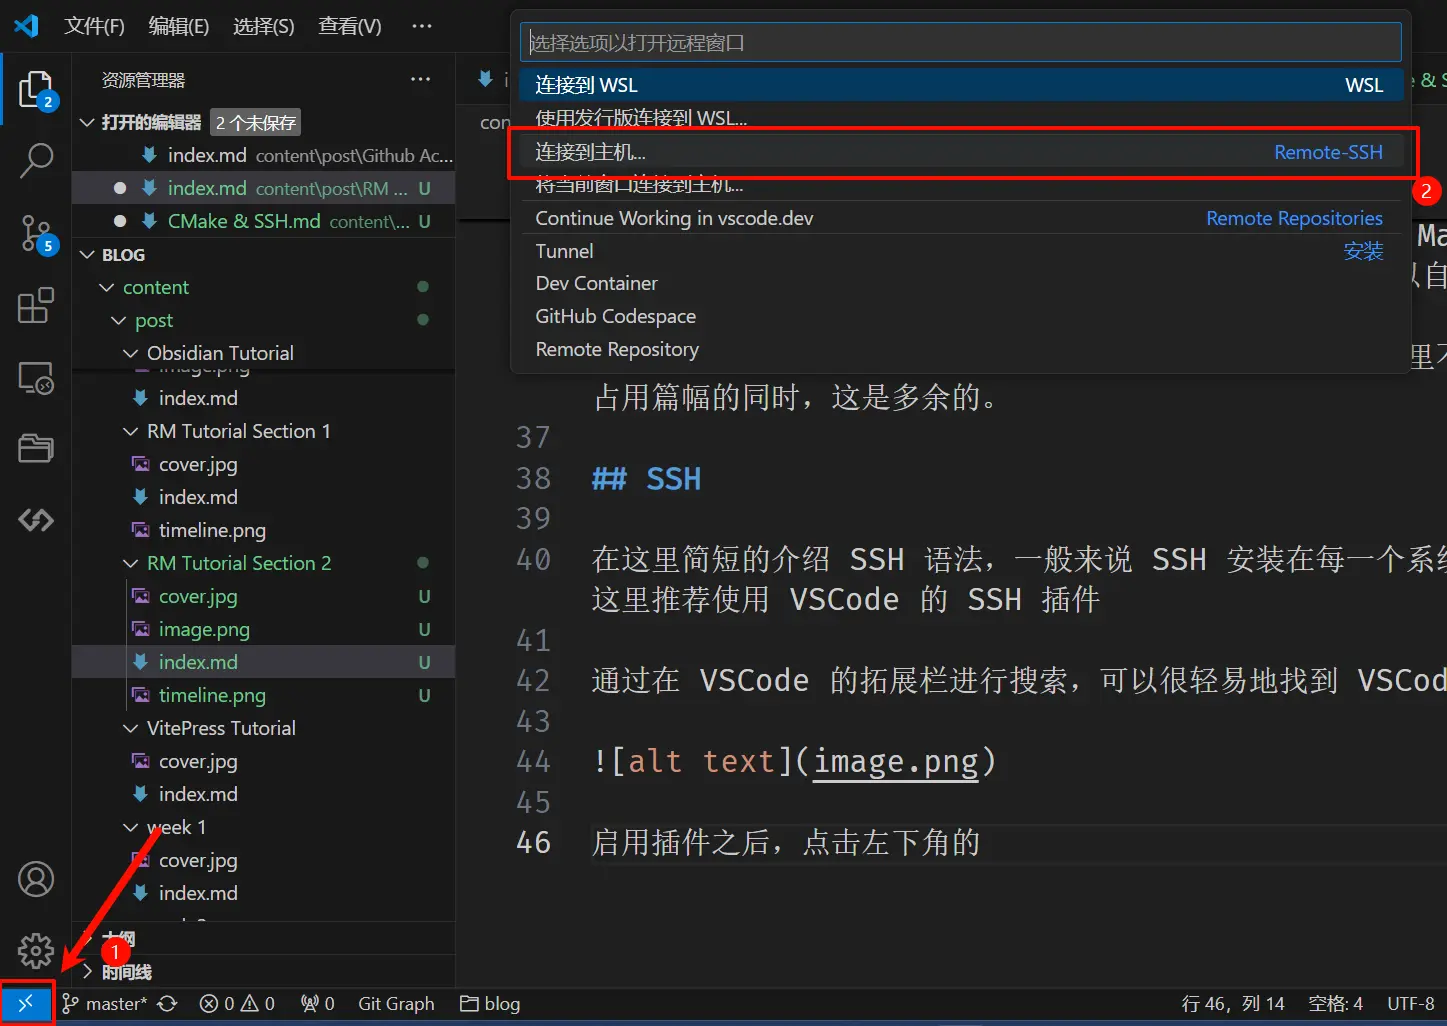The width and height of the screenshot is (1447, 1026).
Task: Focus the remote window options search field
Action: pyautogui.click(x=959, y=43)
